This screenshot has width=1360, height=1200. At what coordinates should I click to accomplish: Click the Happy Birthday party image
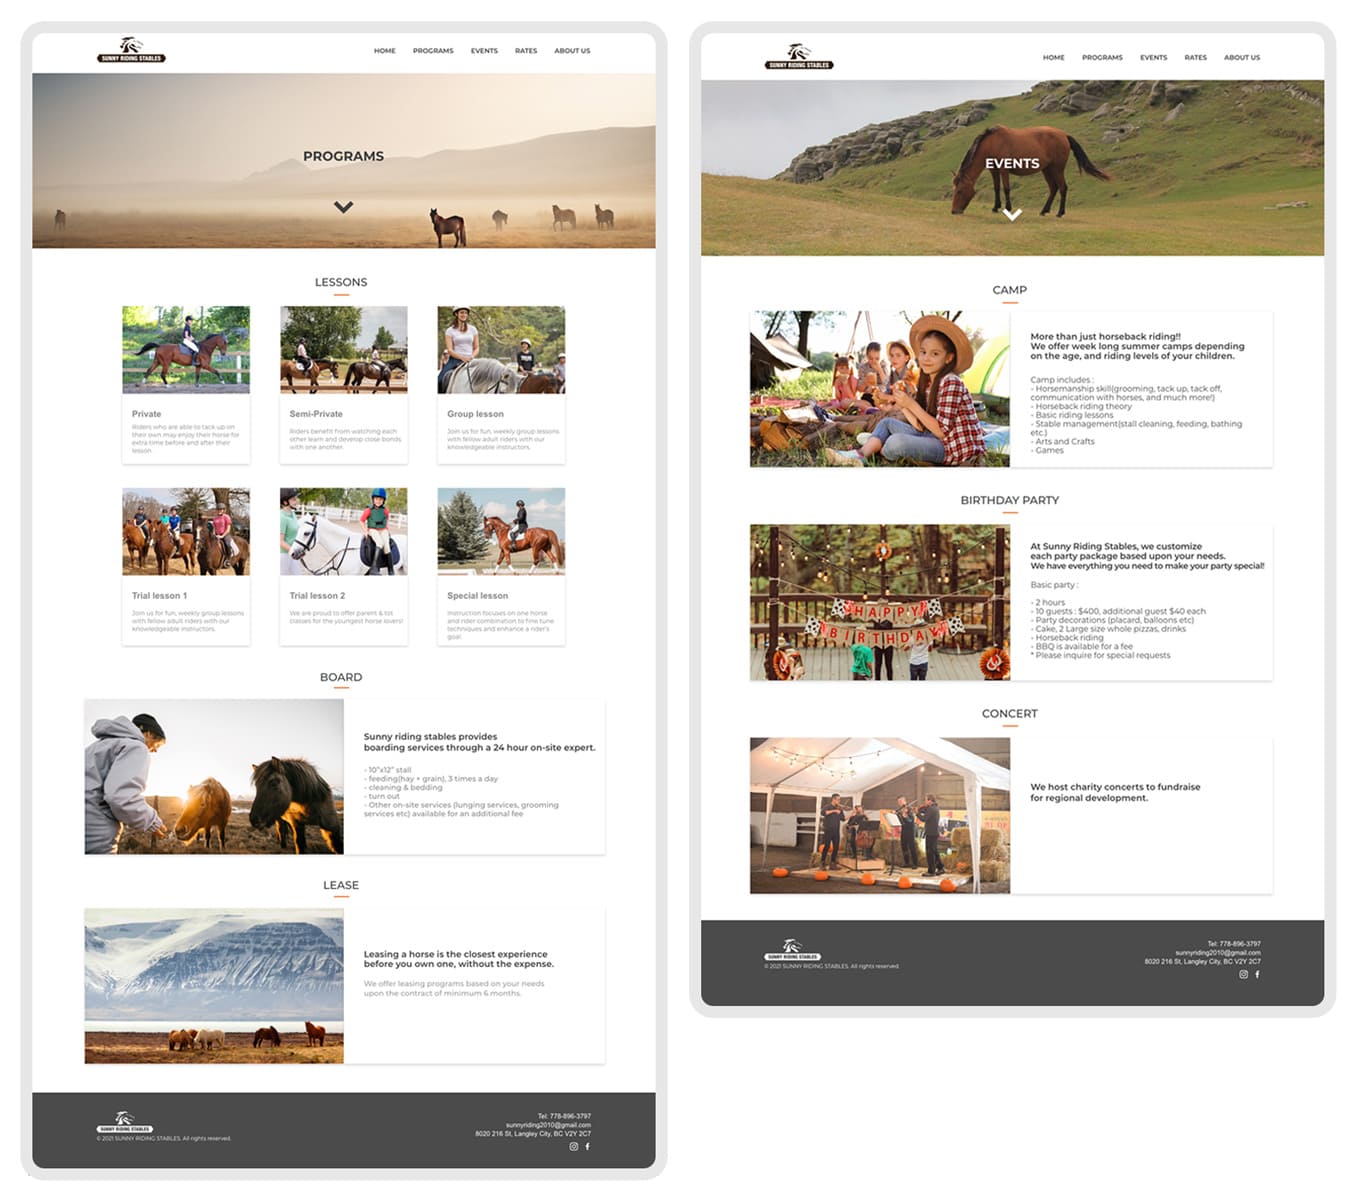point(880,602)
